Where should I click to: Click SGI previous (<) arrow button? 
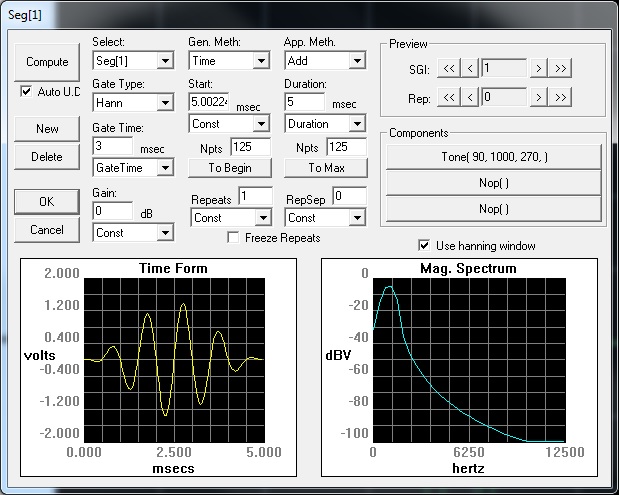click(470, 68)
